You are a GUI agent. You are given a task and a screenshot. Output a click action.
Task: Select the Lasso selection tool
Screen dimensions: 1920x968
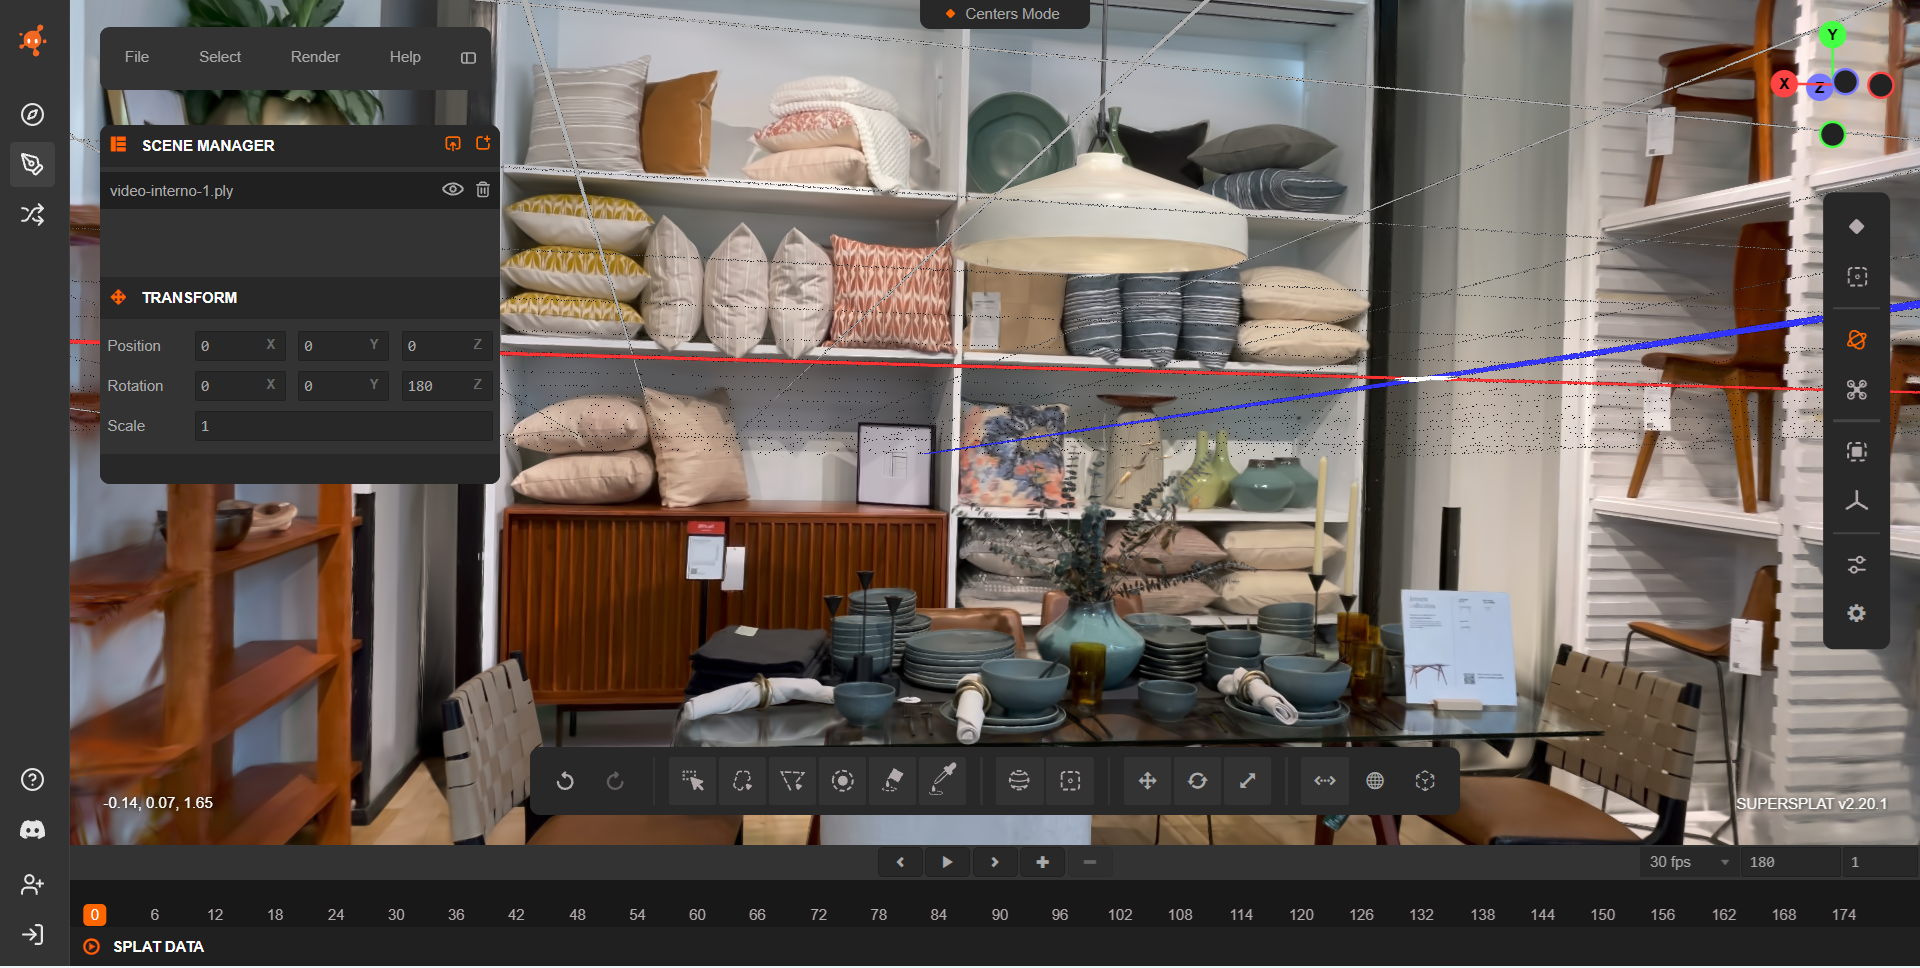pyautogui.click(x=742, y=781)
